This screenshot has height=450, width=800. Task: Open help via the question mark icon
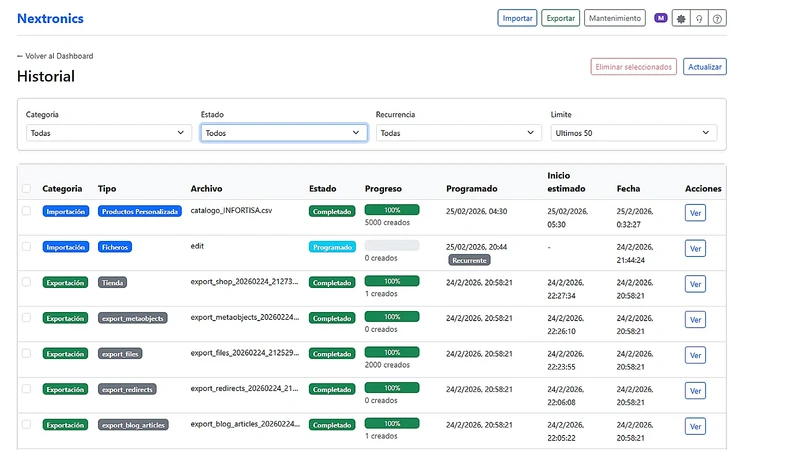(x=717, y=18)
